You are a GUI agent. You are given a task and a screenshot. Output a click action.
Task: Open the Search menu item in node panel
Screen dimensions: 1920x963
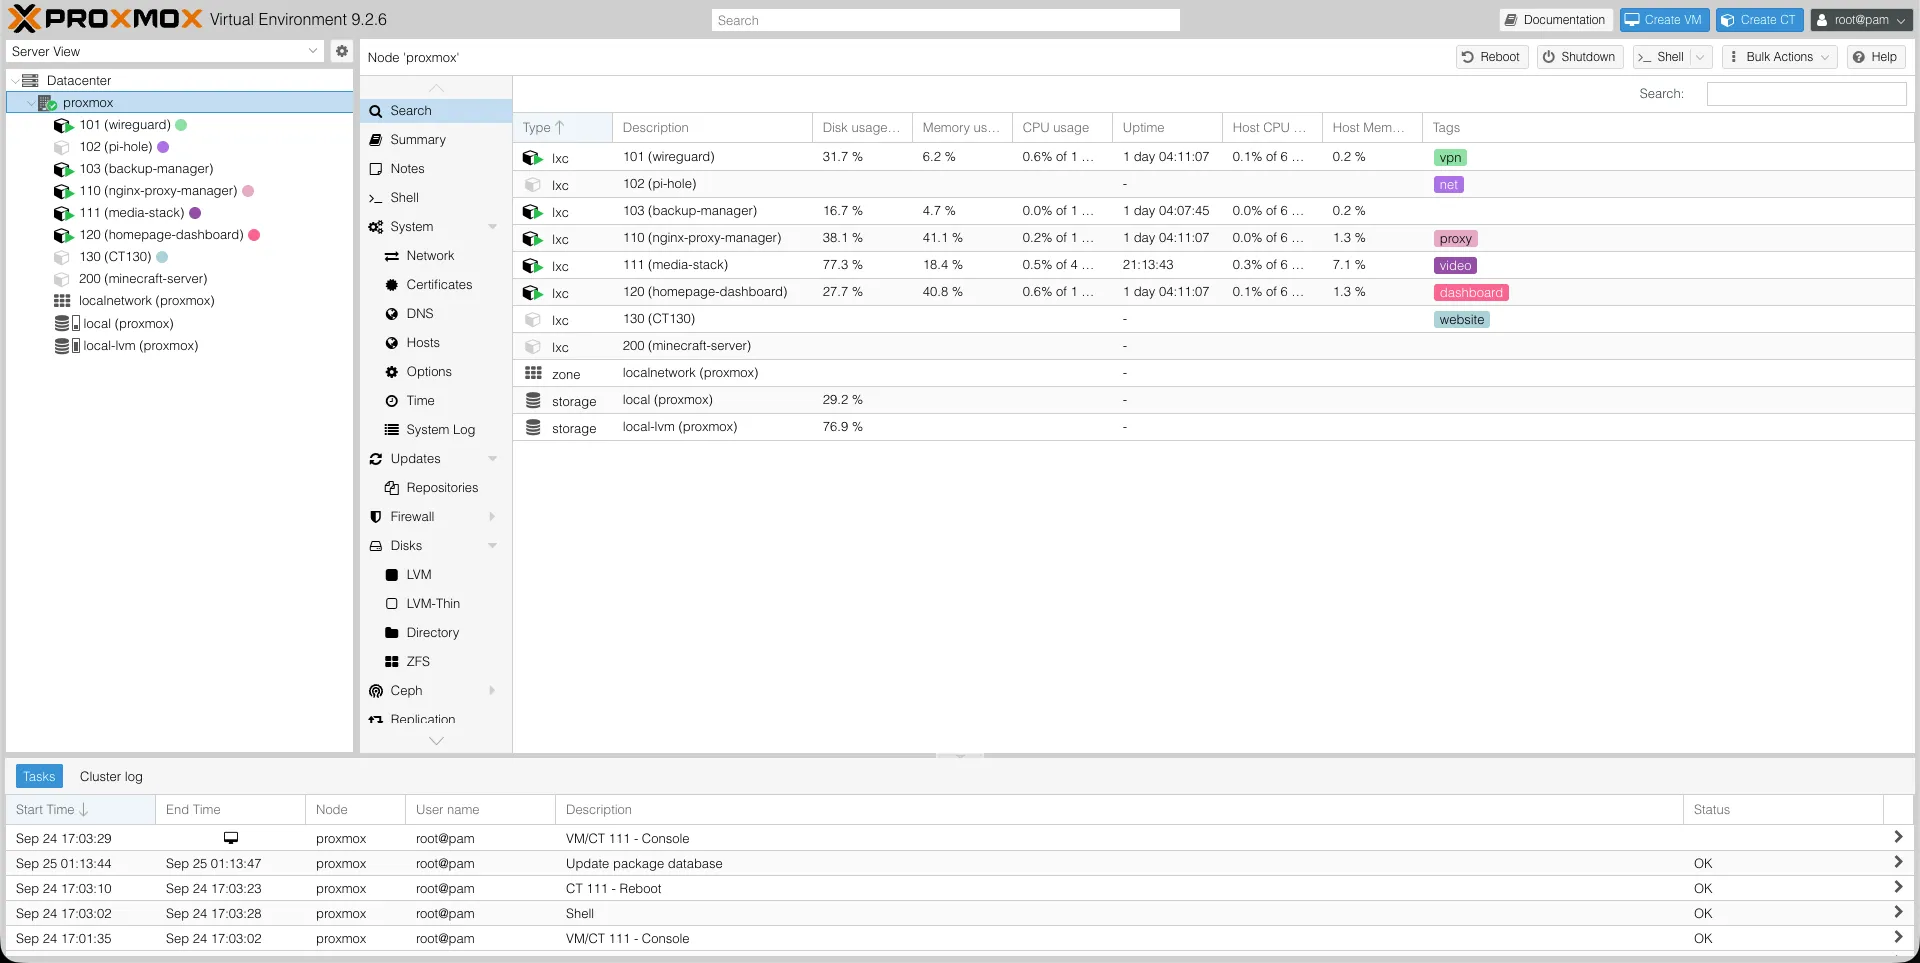pyautogui.click(x=436, y=111)
